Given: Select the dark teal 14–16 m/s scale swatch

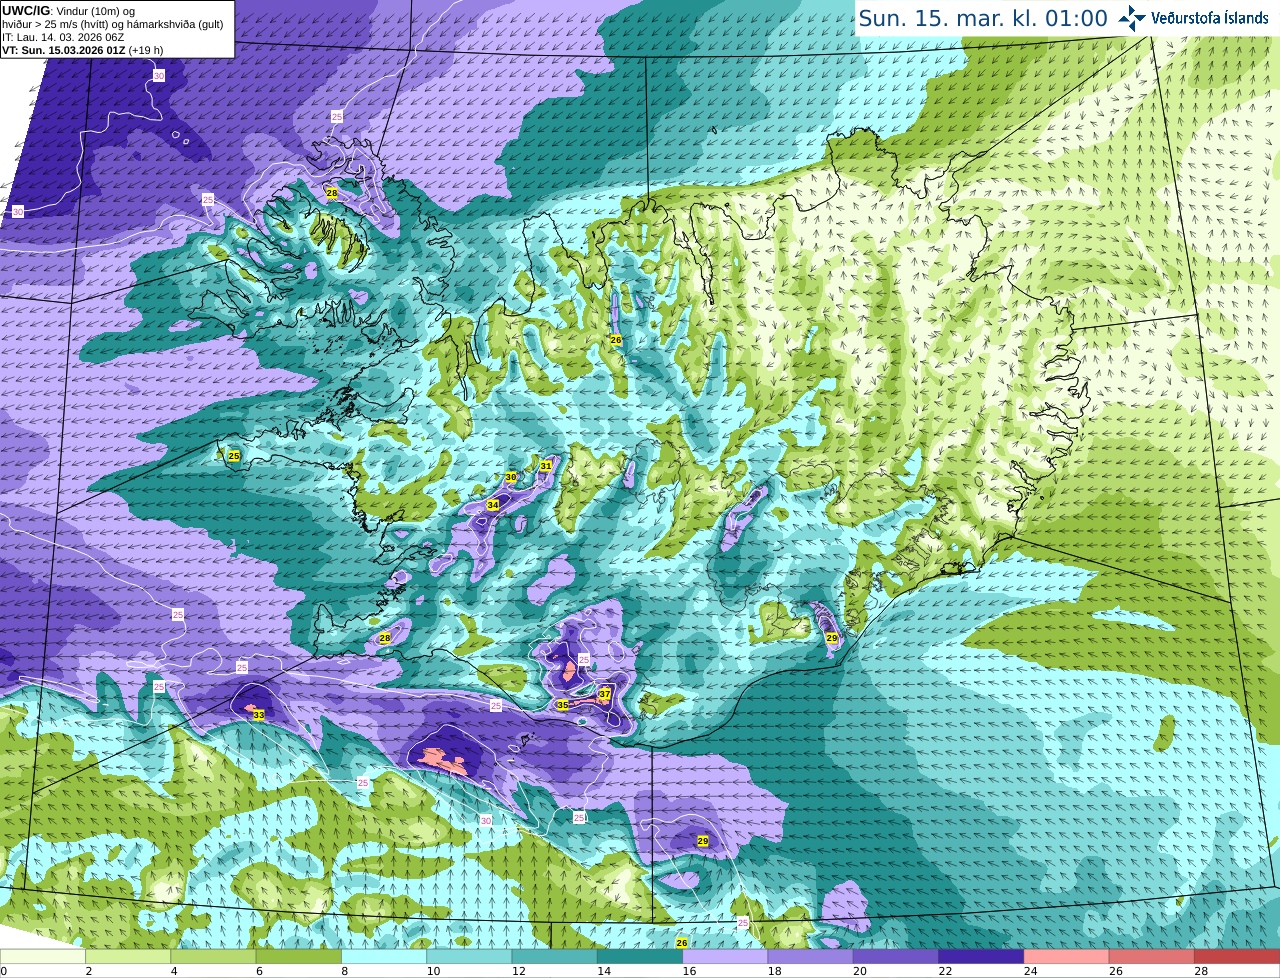Looking at the screenshot, I should tap(640, 957).
